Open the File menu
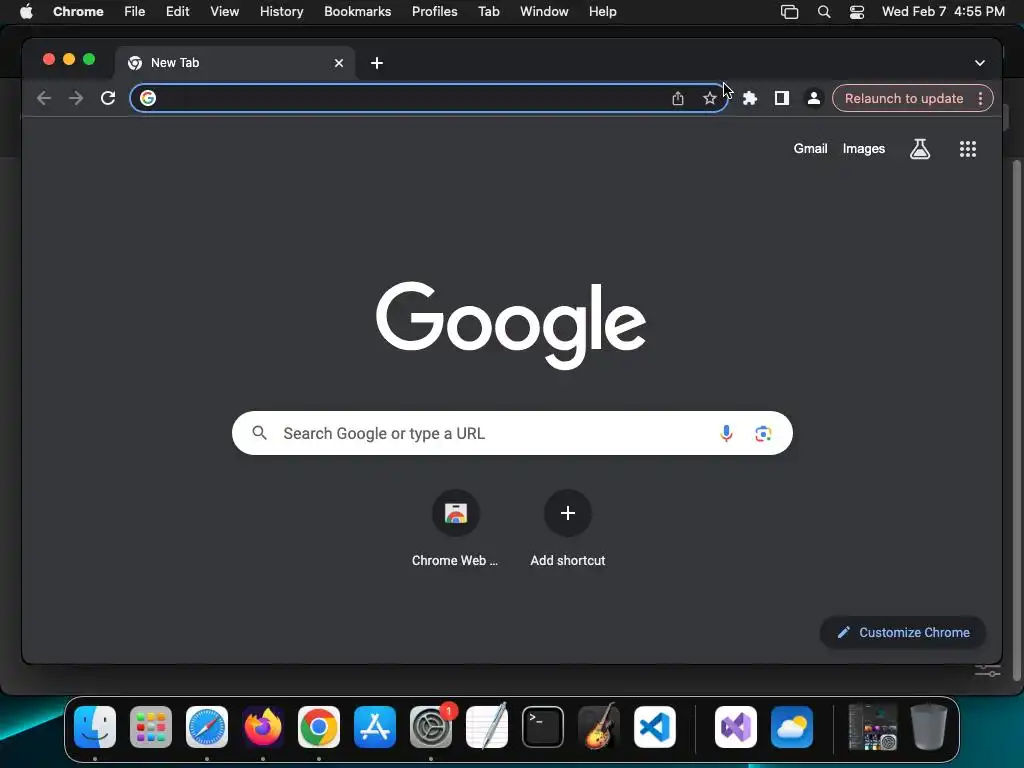The width and height of the screenshot is (1024, 768). (135, 11)
